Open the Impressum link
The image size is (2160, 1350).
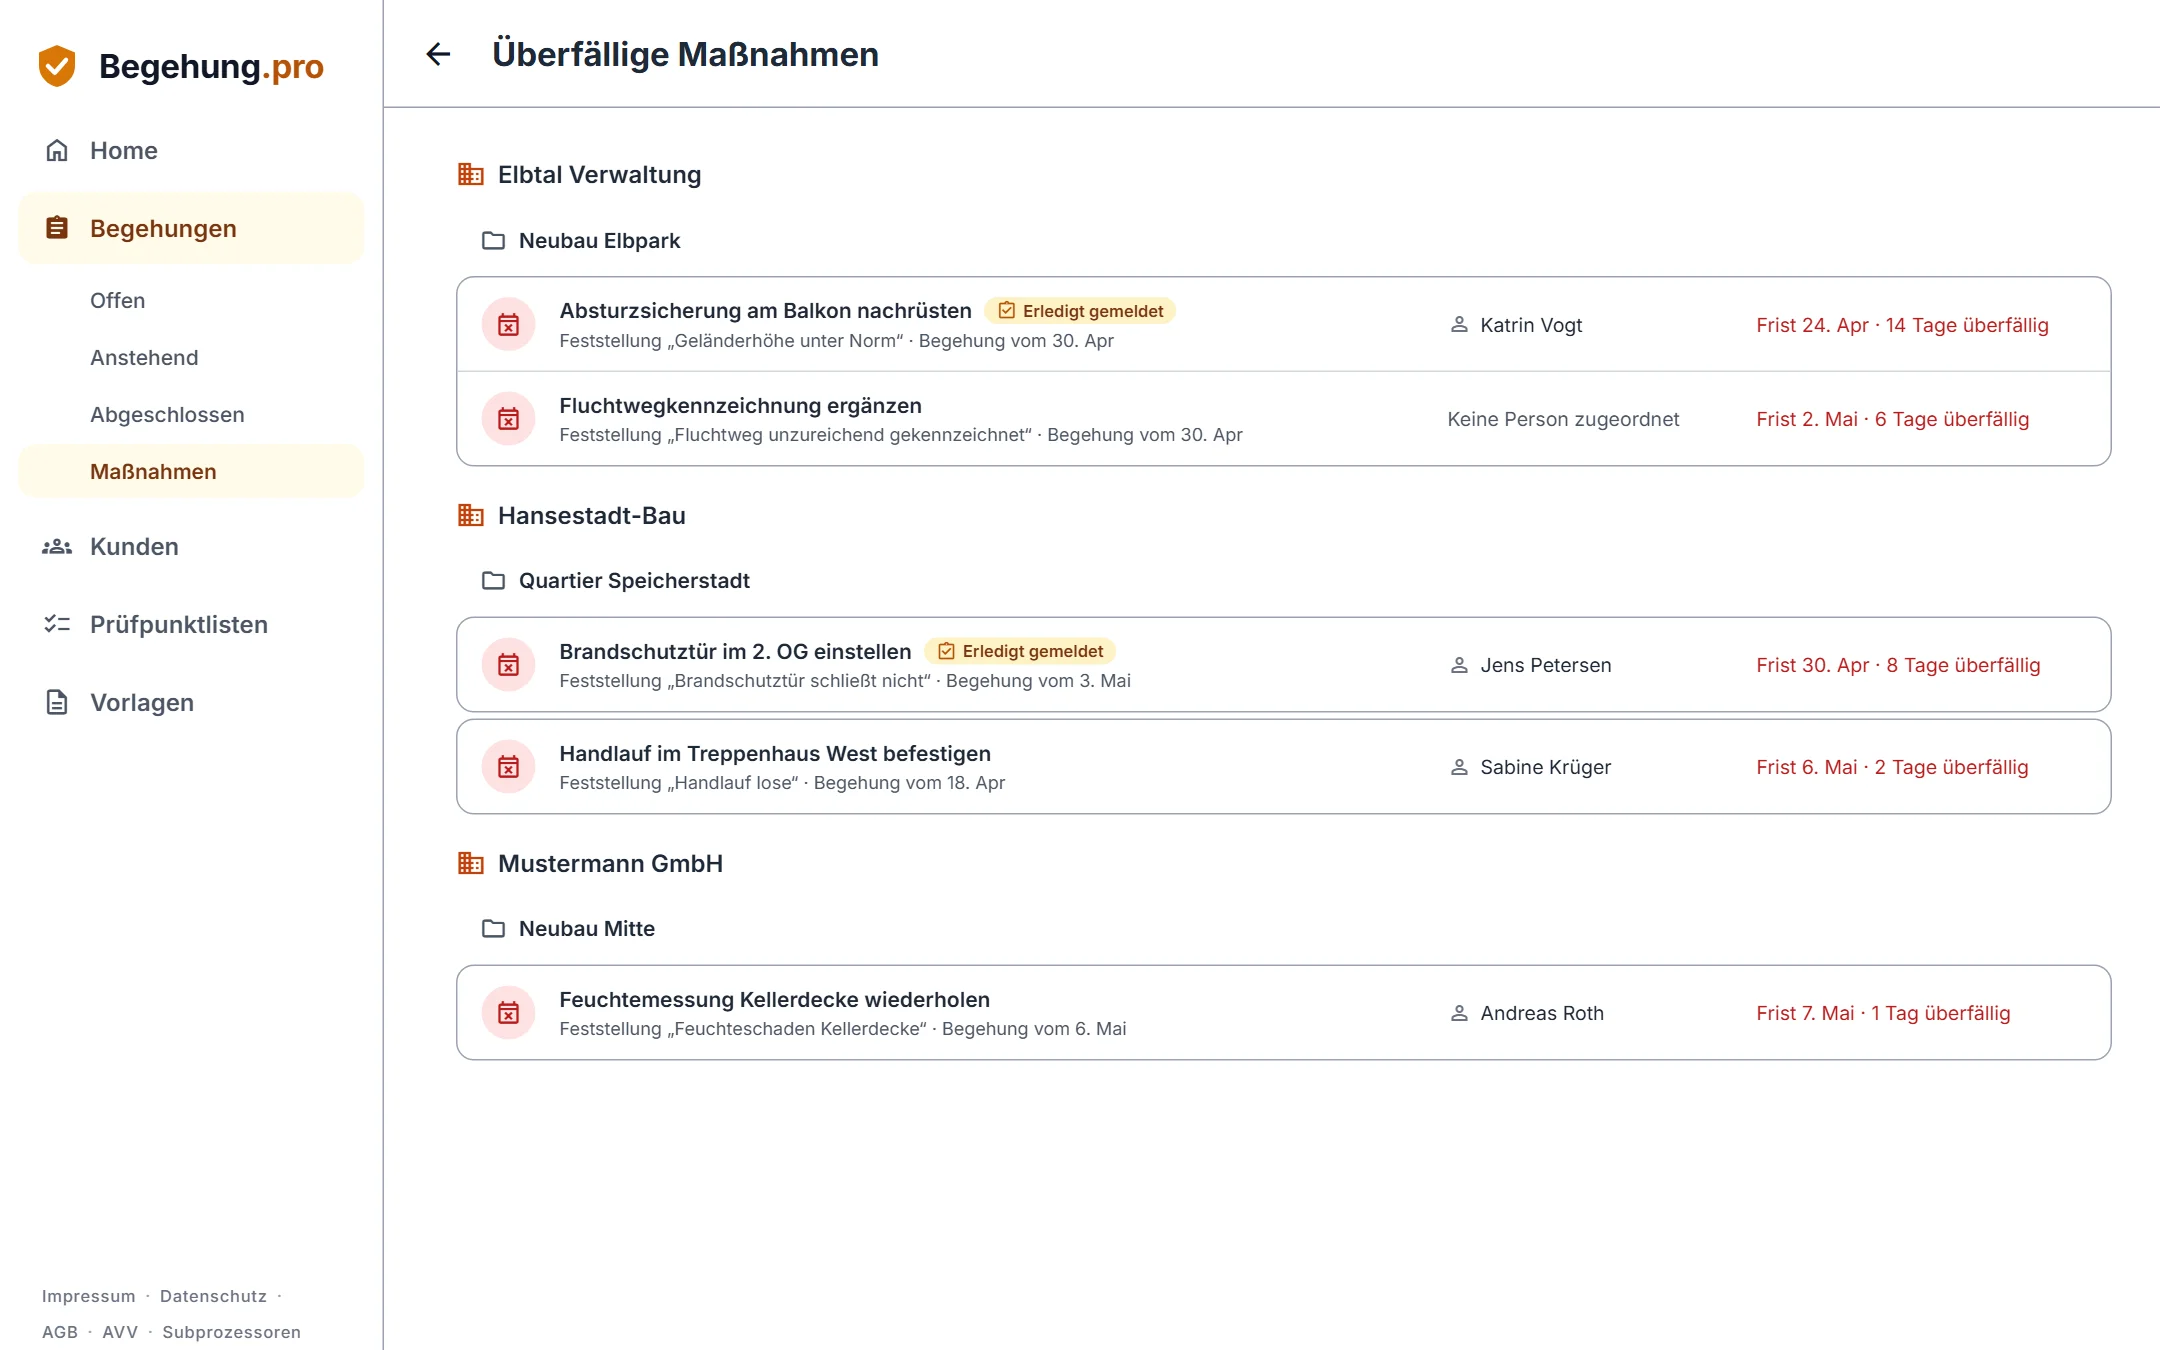point(88,1296)
